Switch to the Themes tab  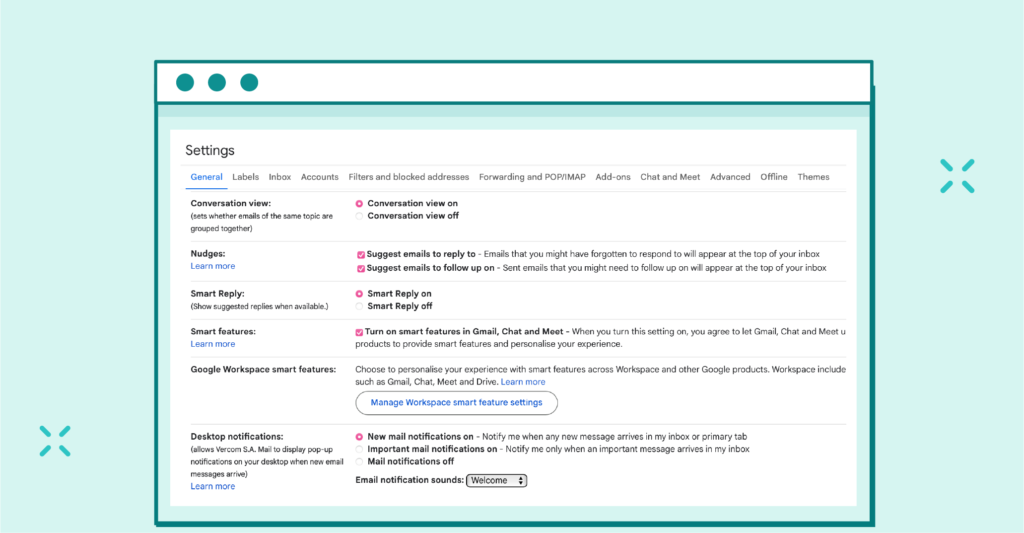[813, 177]
